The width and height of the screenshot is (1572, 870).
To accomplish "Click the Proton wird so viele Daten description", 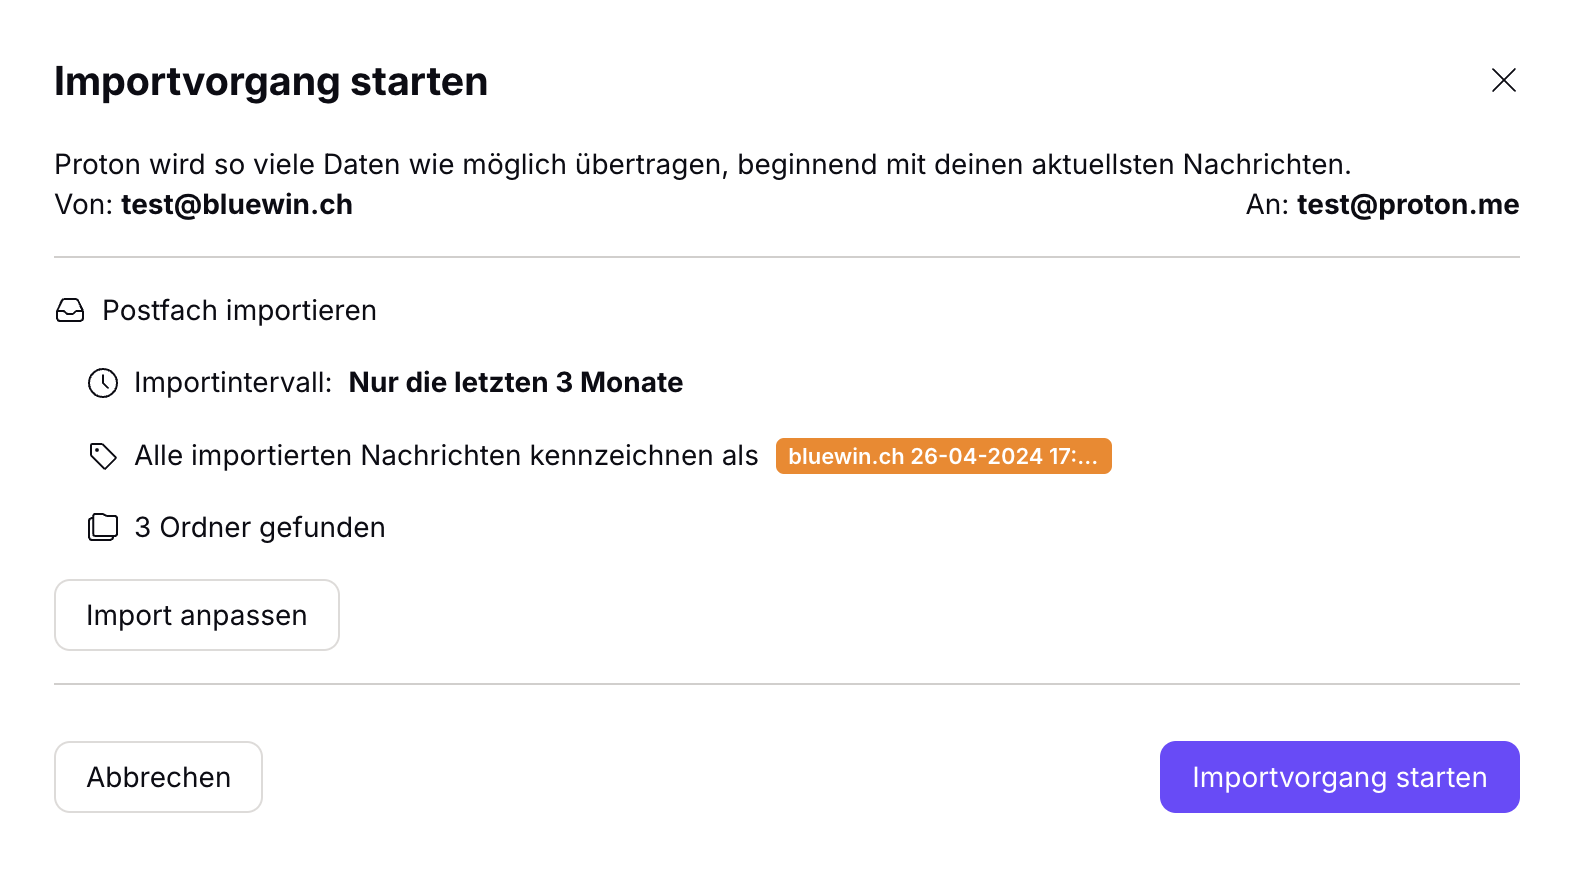I will click(702, 164).
